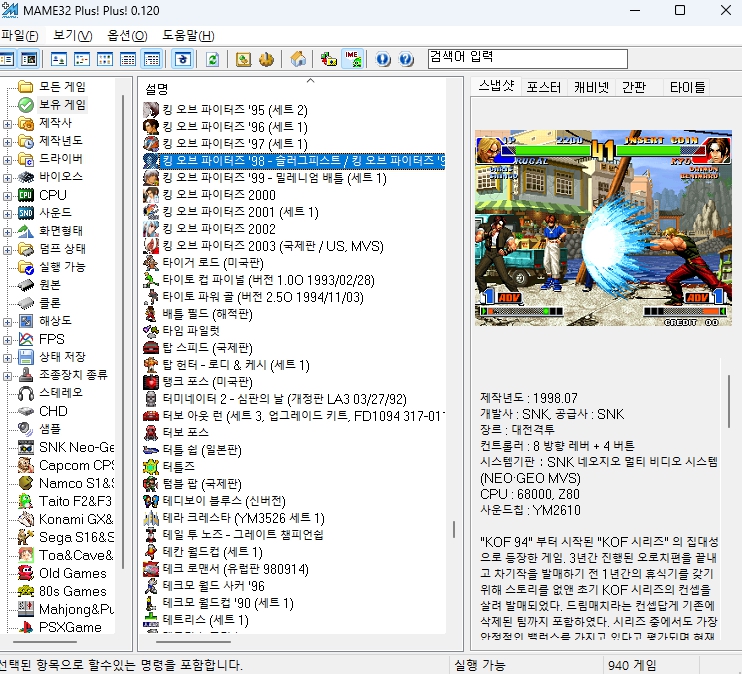
Task: Switch to large icons view
Action: [x=59, y=59]
